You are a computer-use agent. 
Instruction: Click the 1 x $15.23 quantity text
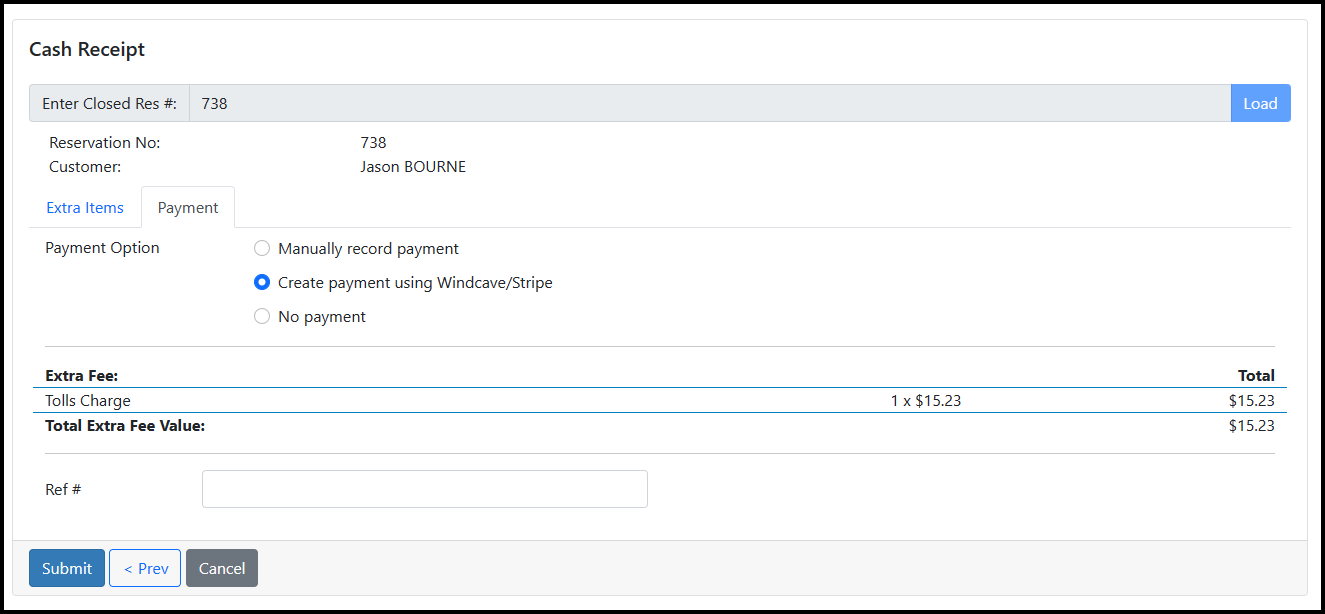pos(925,401)
